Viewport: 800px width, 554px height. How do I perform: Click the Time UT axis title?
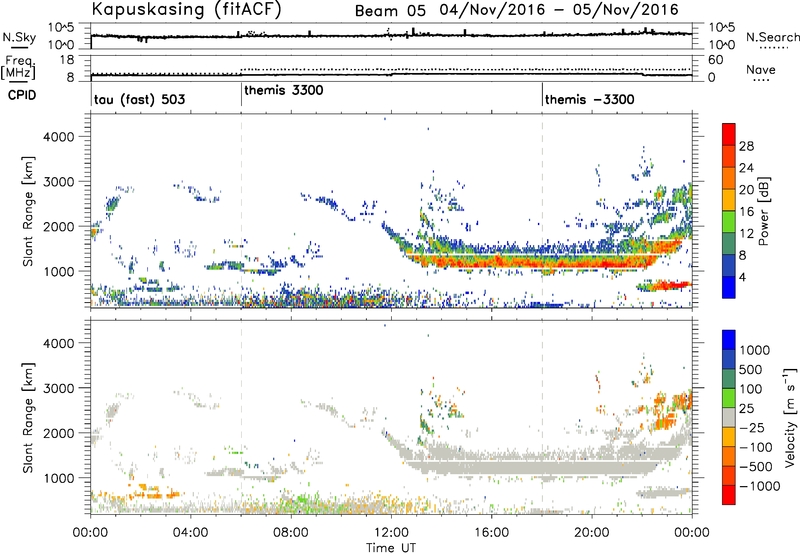(x=391, y=548)
